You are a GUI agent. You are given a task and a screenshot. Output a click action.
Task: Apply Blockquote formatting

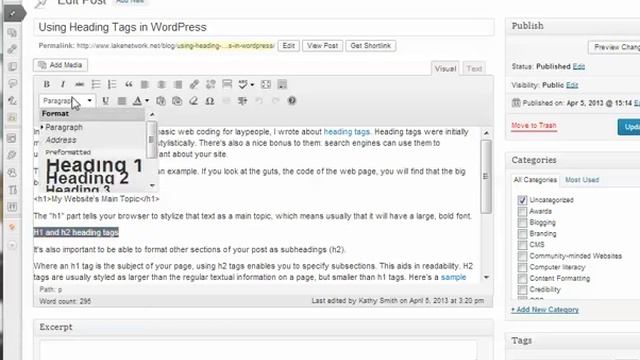pyautogui.click(x=129, y=84)
